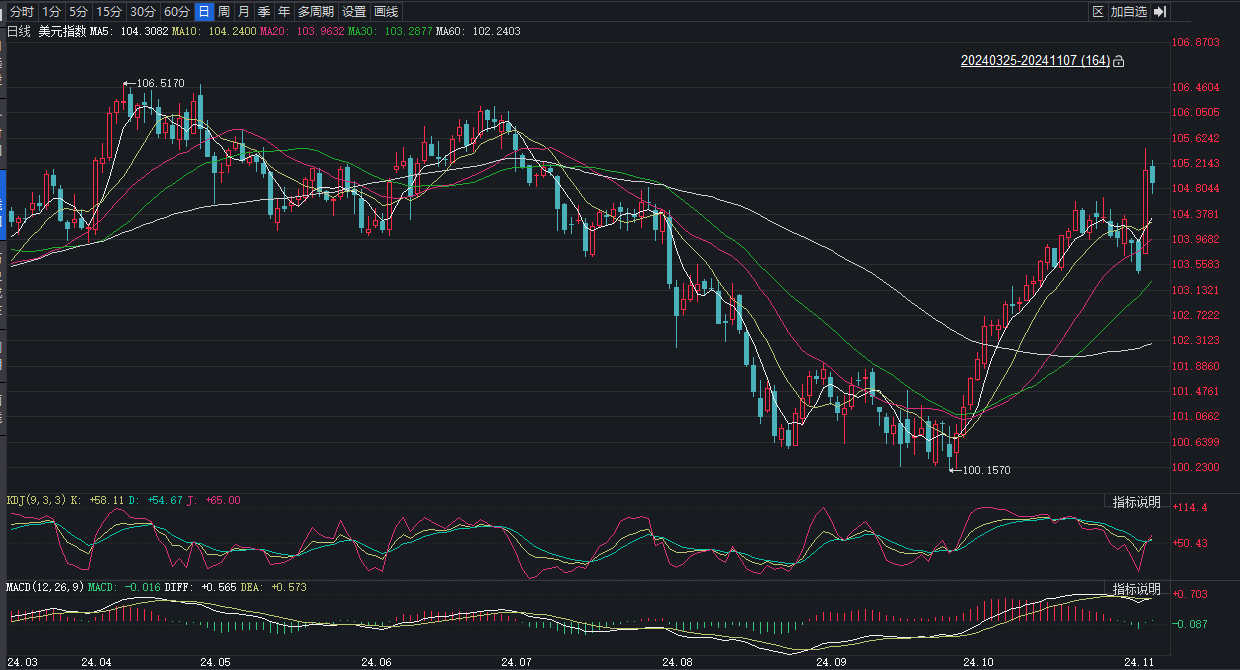Open 指标说明 for the MACD indicator
The image size is (1240, 670).
pos(1137,588)
